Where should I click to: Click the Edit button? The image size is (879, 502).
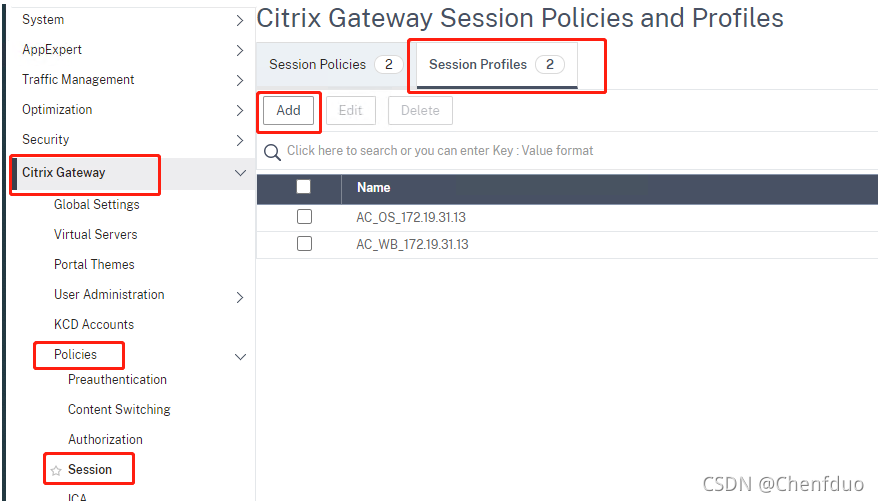tap(350, 111)
